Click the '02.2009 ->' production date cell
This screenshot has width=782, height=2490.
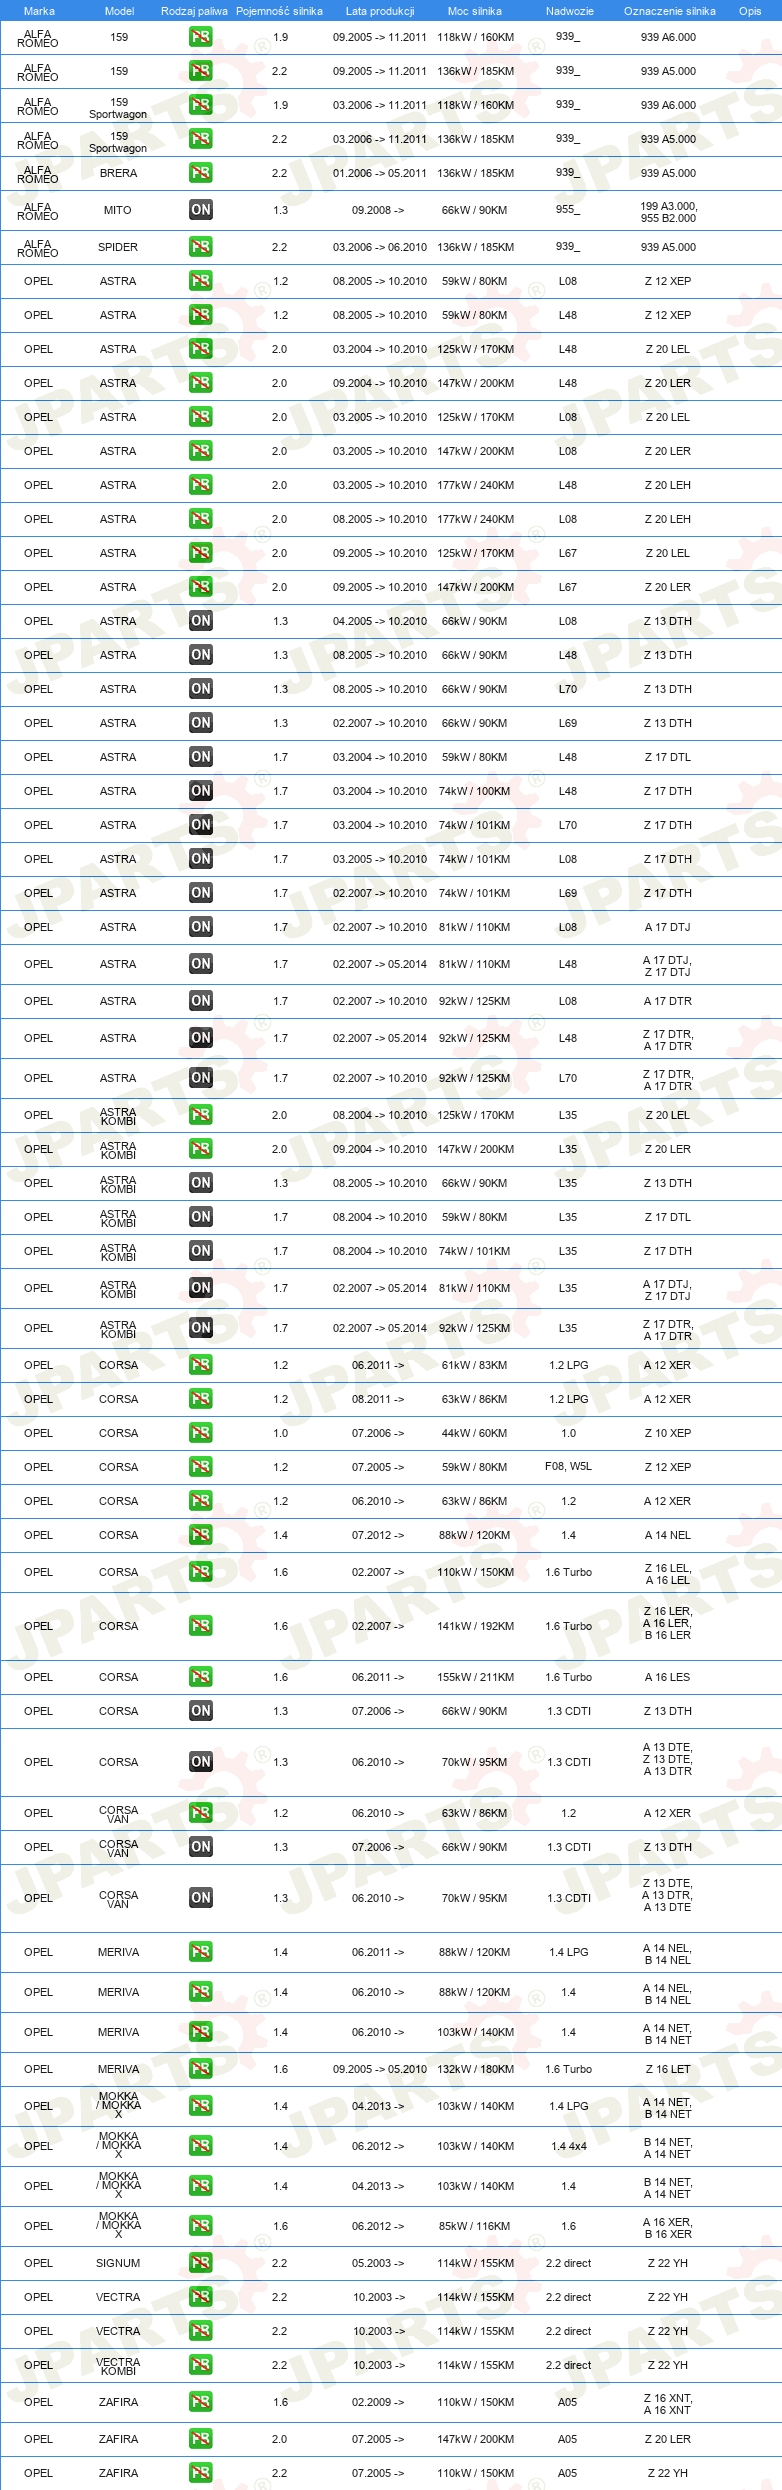coord(378,2402)
